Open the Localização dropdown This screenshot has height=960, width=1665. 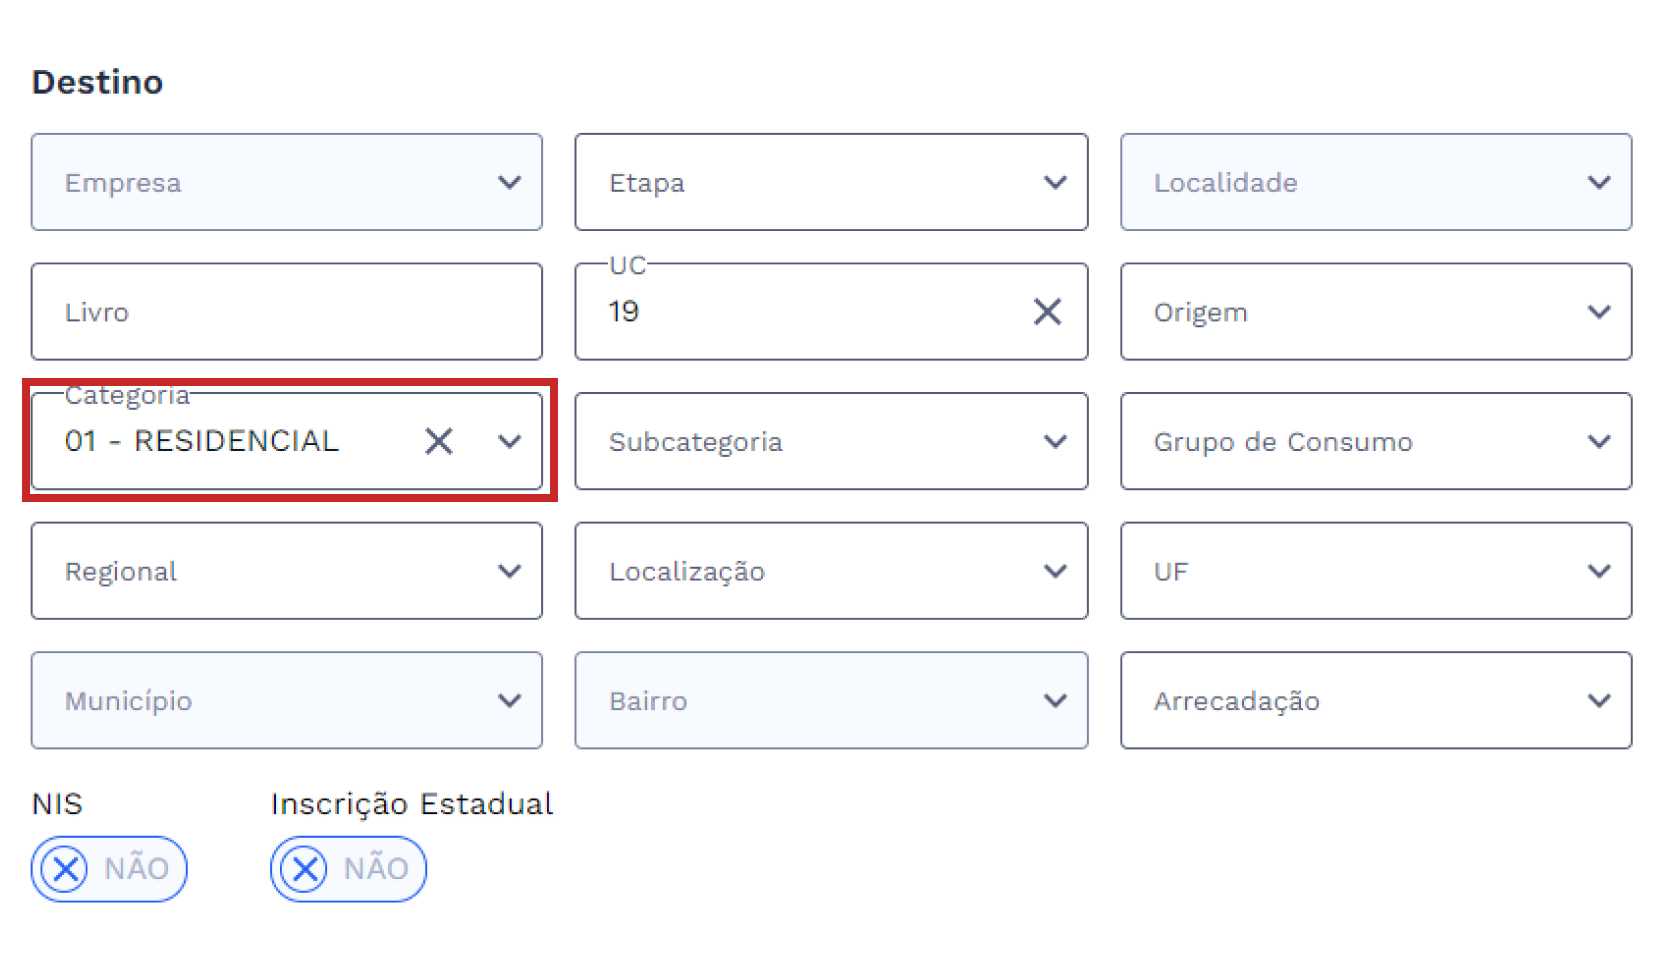(x=1055, y=571)
